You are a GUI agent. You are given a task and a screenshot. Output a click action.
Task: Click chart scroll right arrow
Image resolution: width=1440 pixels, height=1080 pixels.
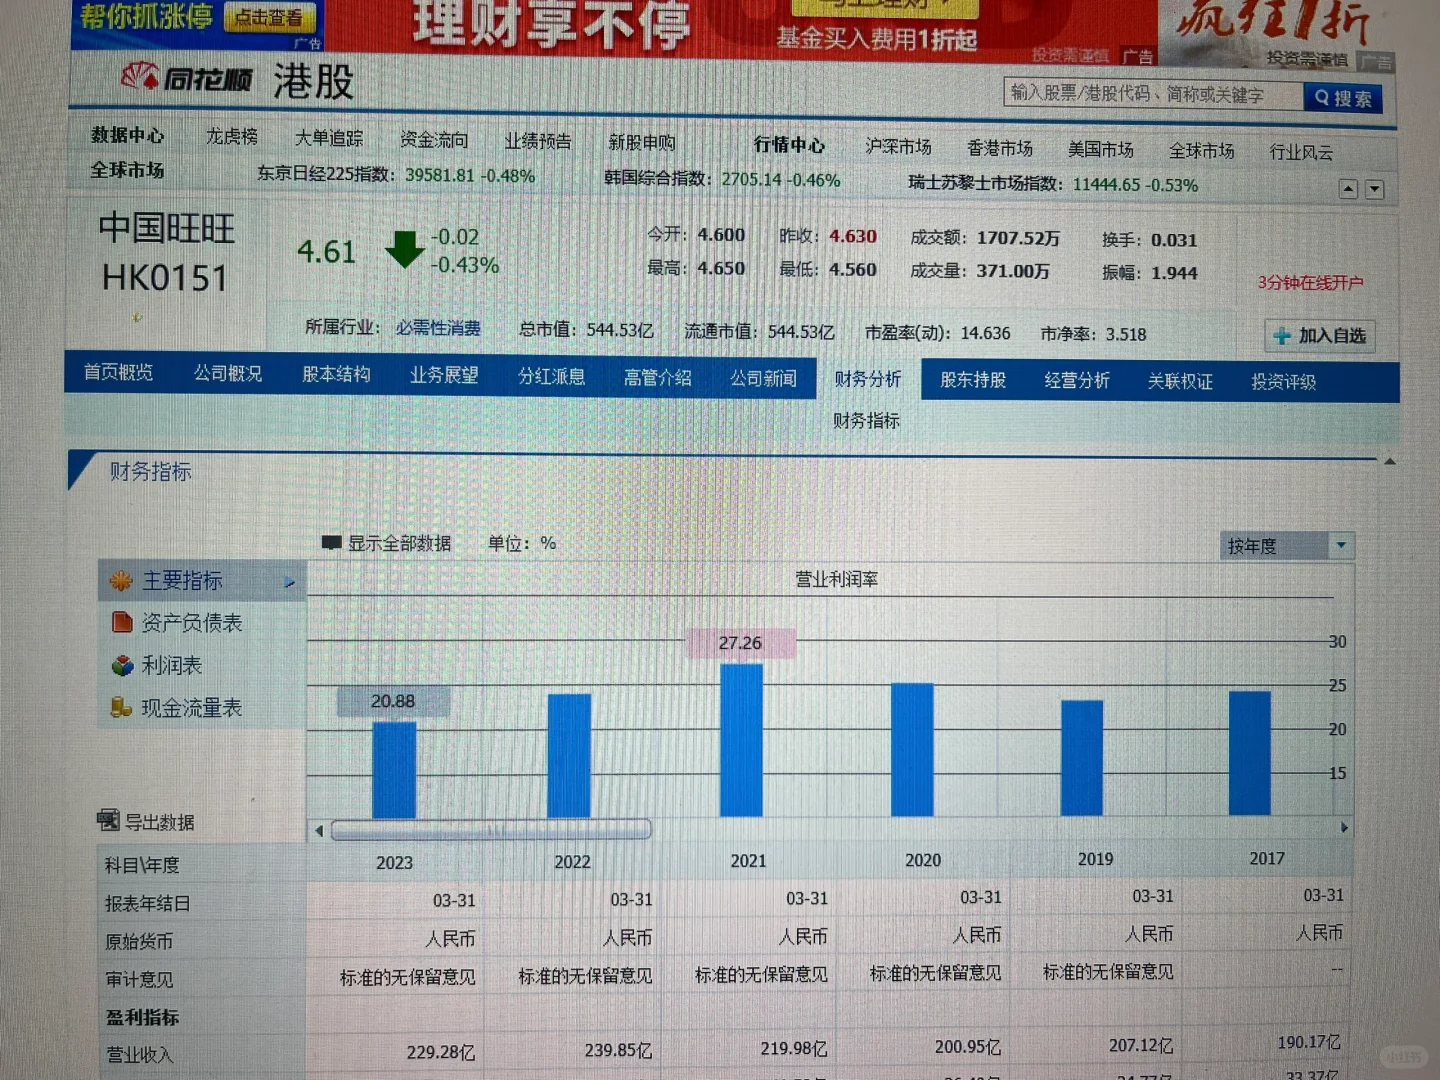pos(1344,828)
